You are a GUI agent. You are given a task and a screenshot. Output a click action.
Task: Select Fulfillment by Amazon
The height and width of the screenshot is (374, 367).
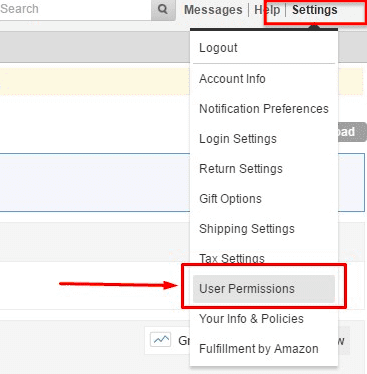point(259,349)
